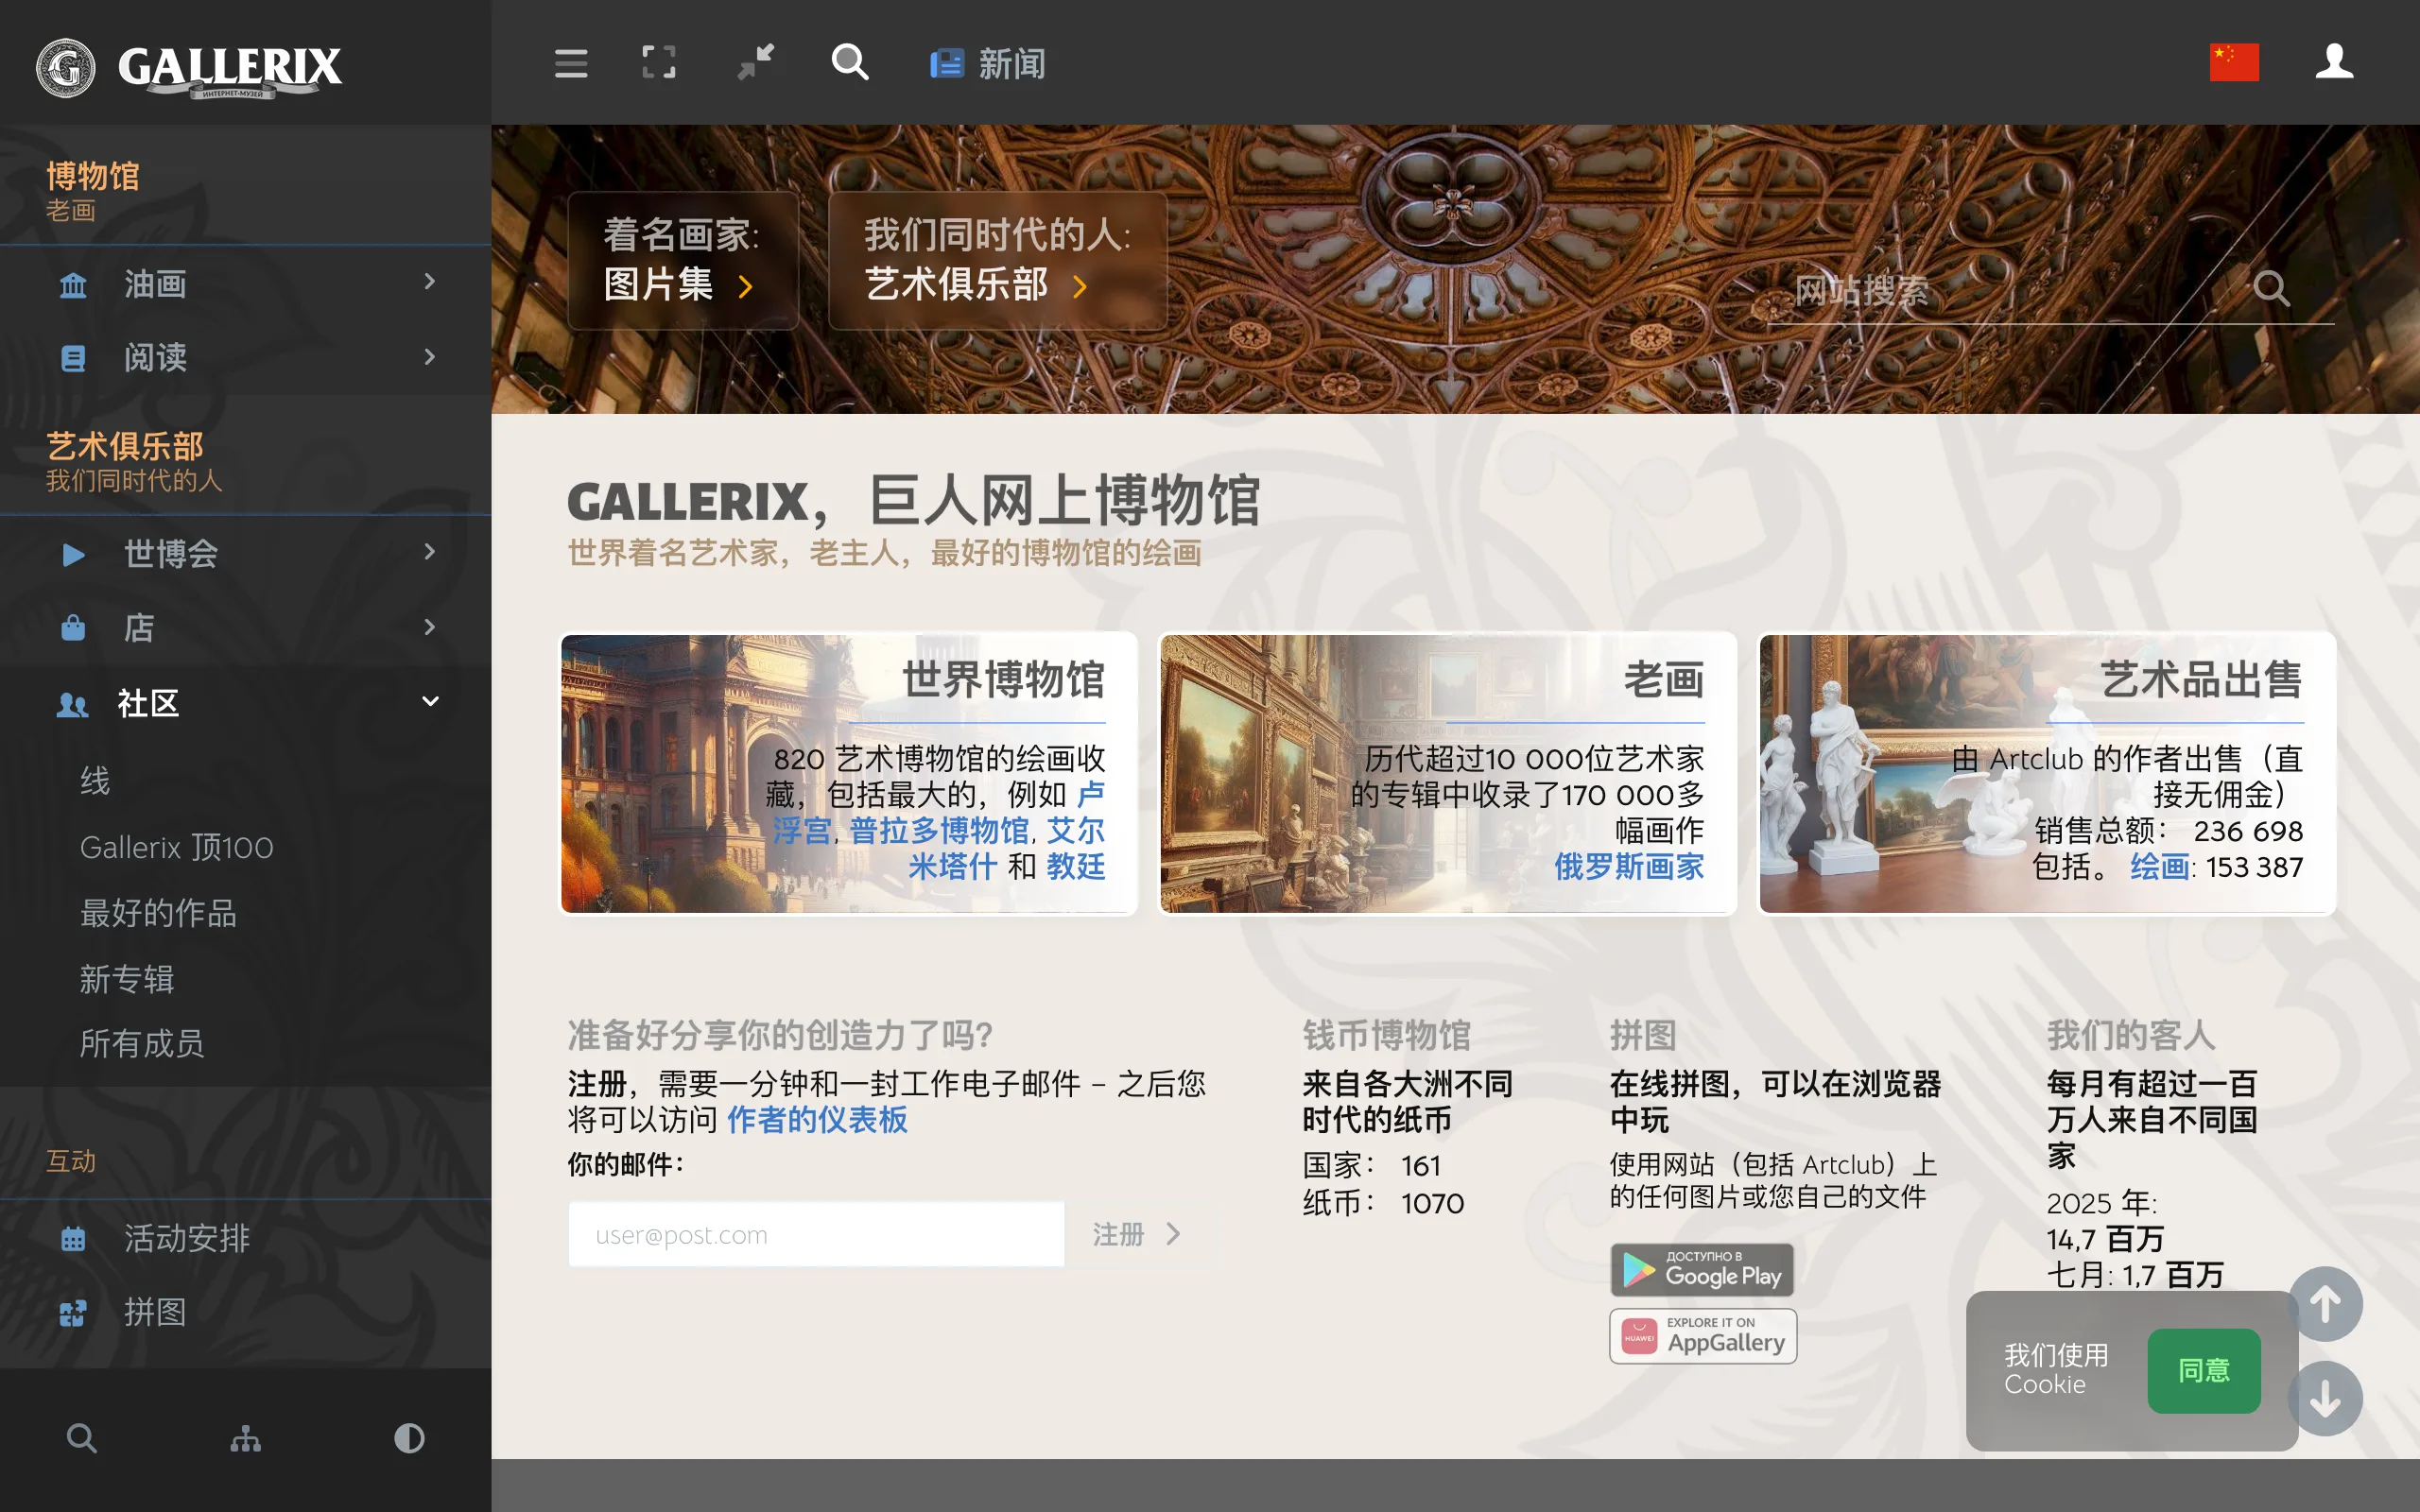Open 新专辑 submenu item

[x=127, y=979]
